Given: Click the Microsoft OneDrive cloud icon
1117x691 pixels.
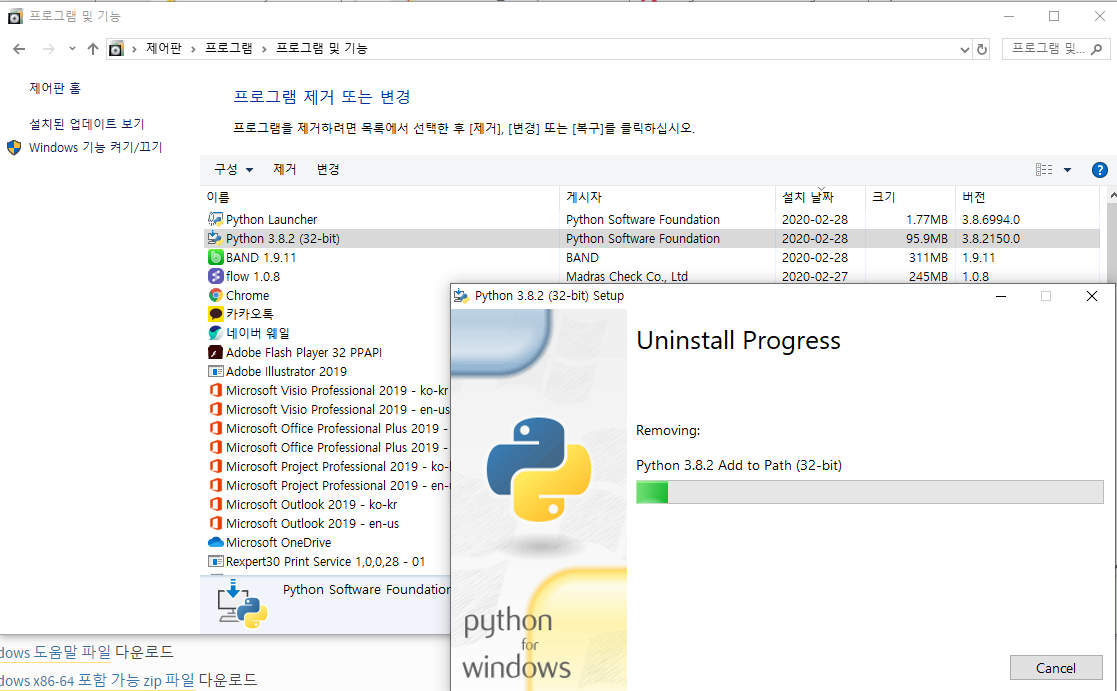Looking at the screenshot, I should pyautogui.click(x=215, y=542).
